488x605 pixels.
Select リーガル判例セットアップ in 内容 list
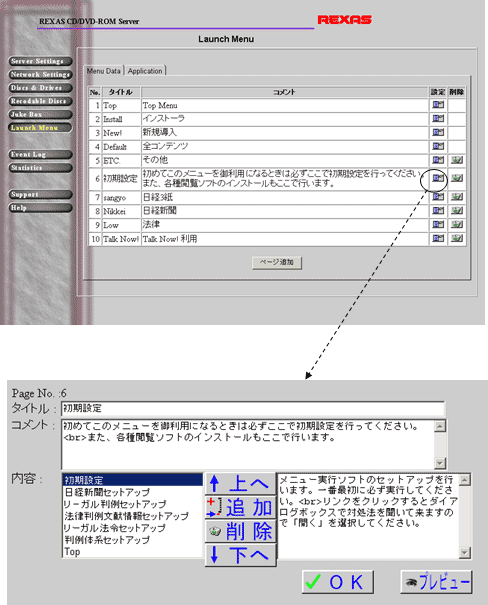(132, 504)
